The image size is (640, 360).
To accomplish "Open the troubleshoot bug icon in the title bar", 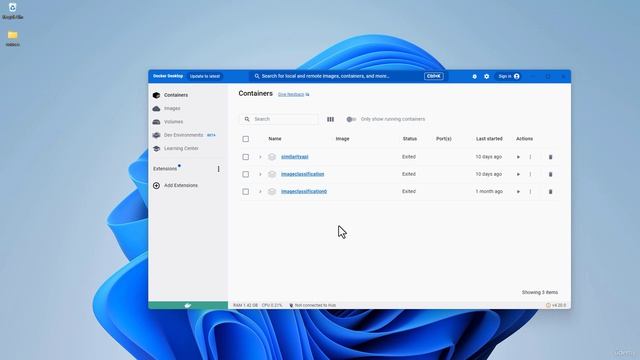I will click(474, 76).
